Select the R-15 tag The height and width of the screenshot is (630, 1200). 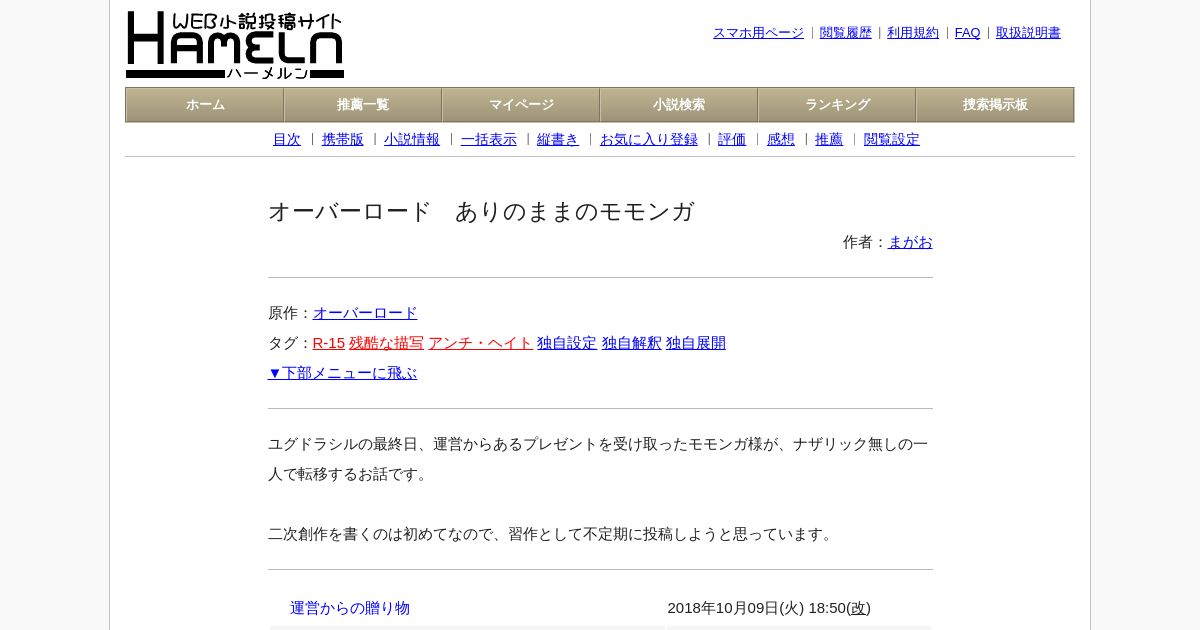[329, 343]
